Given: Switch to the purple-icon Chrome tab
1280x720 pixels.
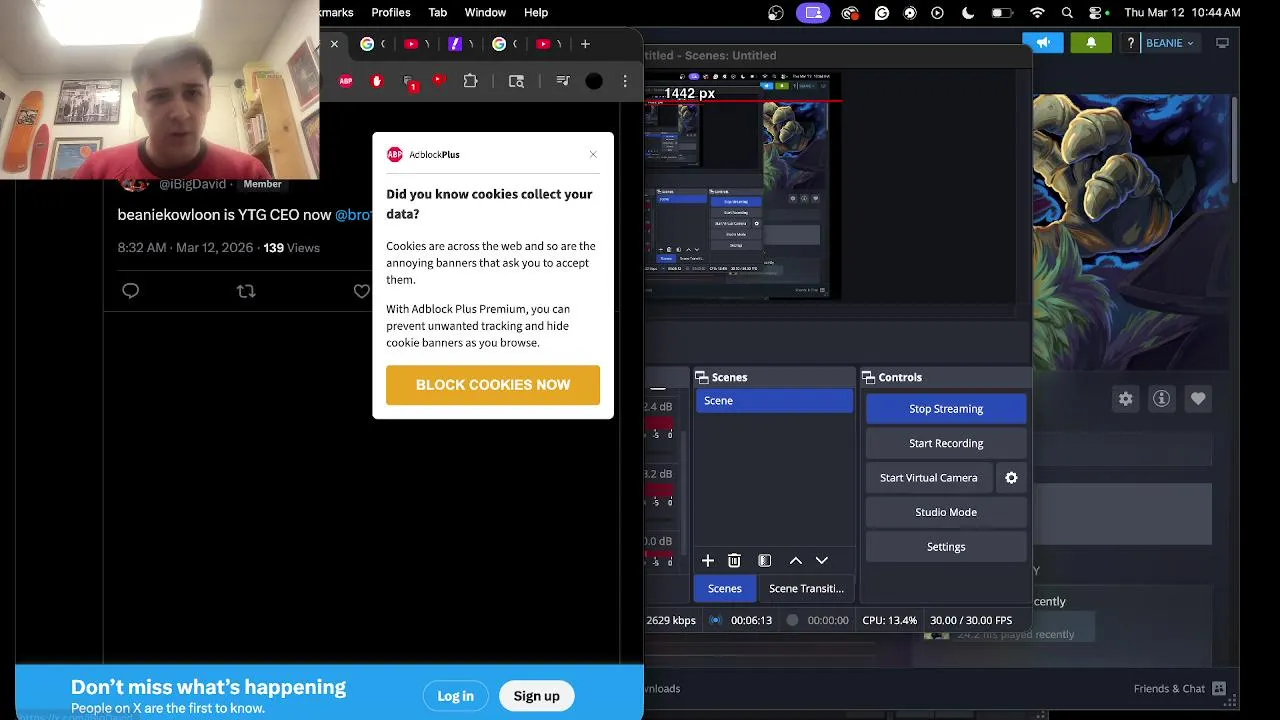Looking at the screenshot, I should click(x=455, y=44).
